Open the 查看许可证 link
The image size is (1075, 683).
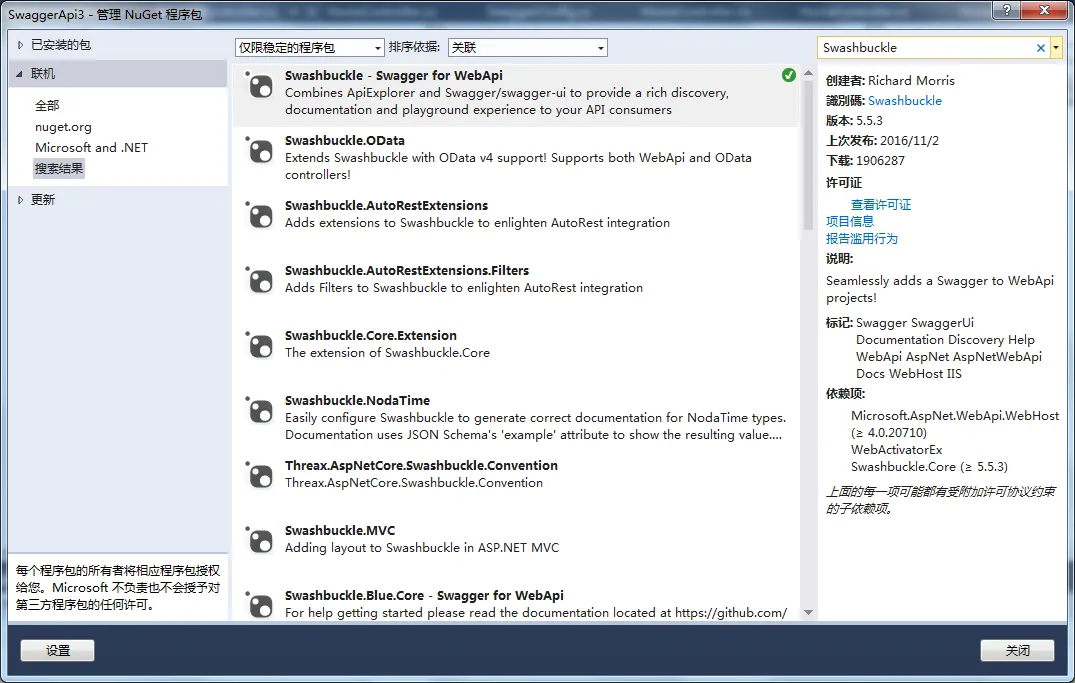point(881,204)
